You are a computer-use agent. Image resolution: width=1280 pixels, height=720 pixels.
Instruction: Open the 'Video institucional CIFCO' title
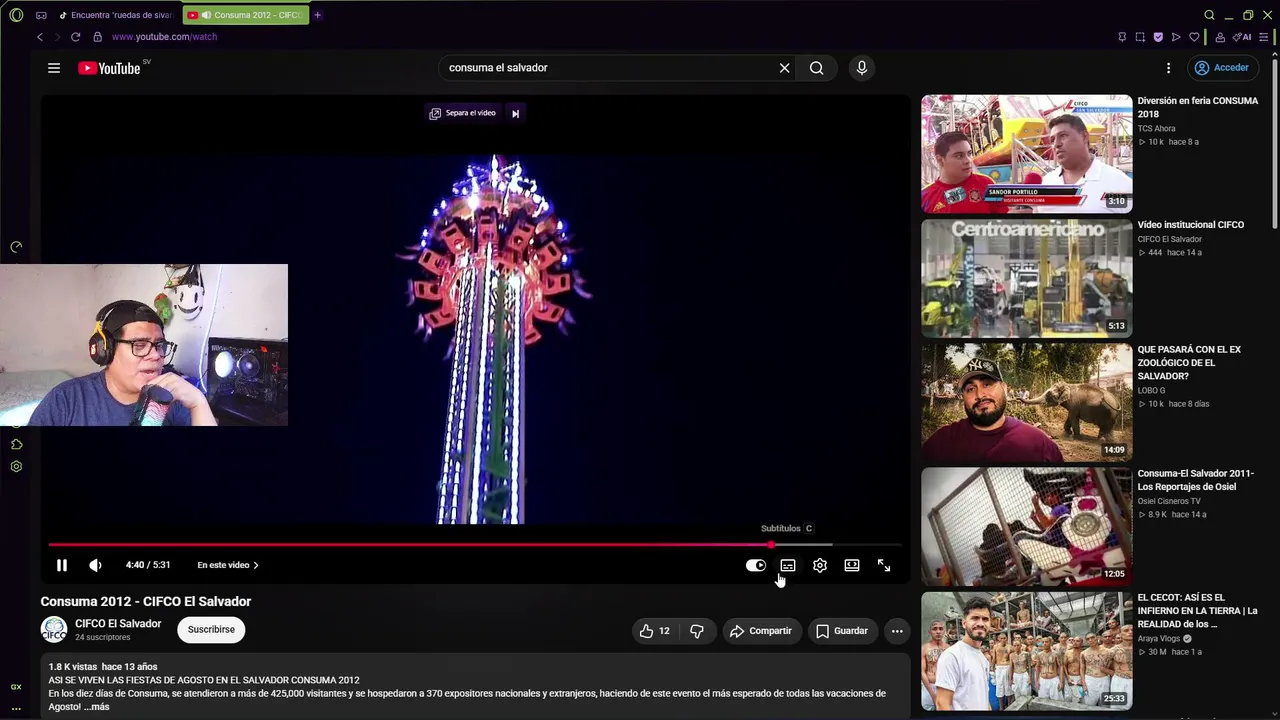(1191, 225)
